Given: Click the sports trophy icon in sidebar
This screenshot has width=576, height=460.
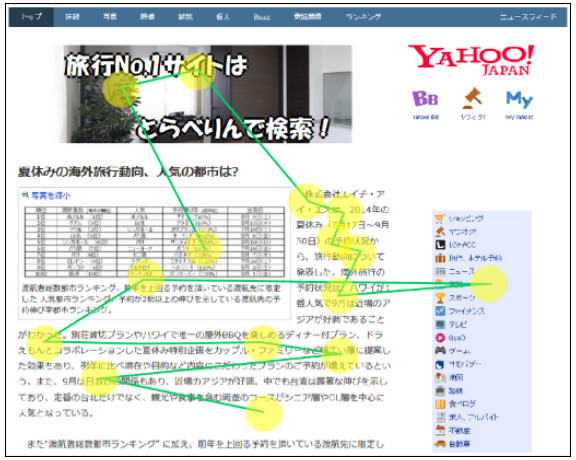Looking at the screenshot, I should pyautogui.click(x=440, y=298).
